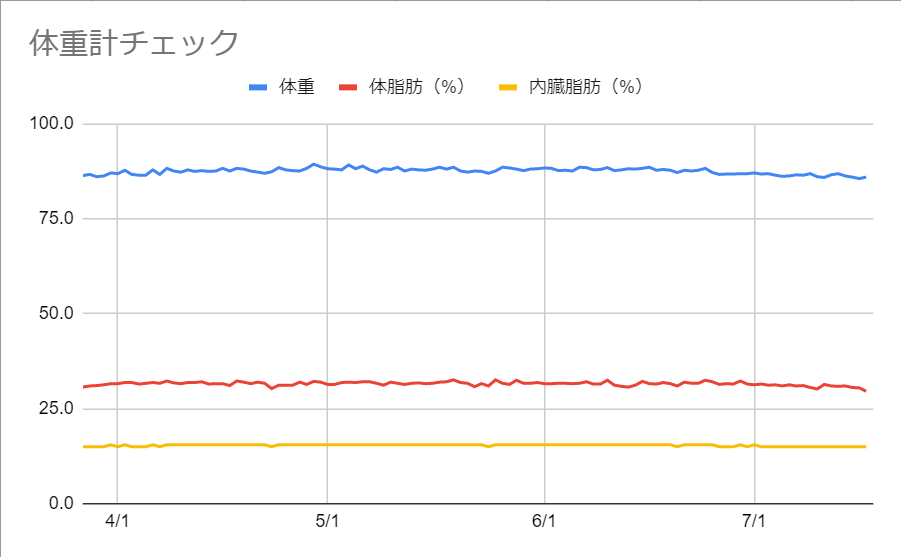Click the 7/1 date axis label
Viewport: 901px width, 557px height.
[754, 521]
